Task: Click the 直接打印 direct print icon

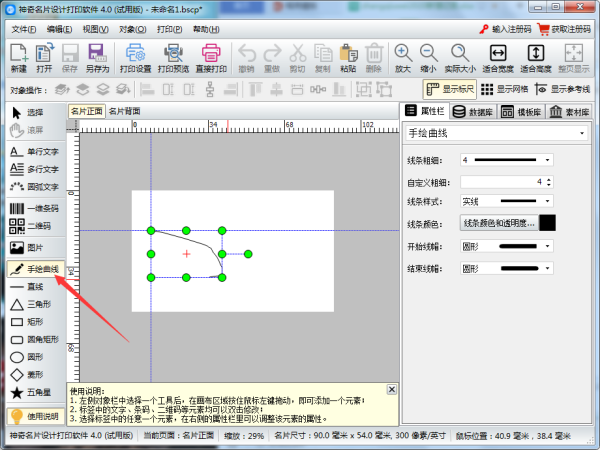Action: click(x=211, y=58)
